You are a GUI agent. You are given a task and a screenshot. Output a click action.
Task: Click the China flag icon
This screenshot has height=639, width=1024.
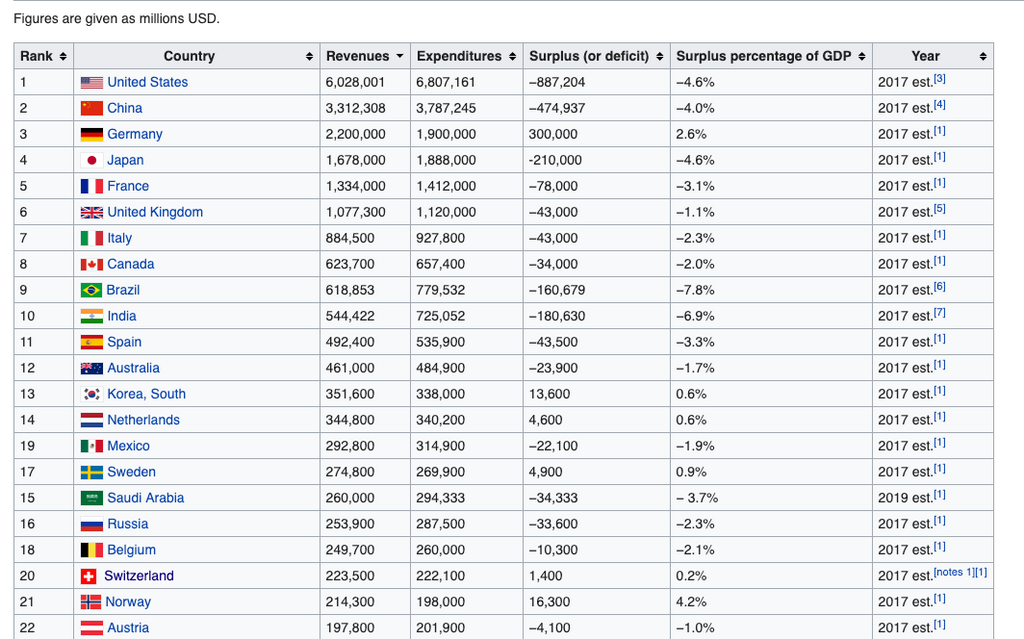pyautogui.click(x=92, y=108)
